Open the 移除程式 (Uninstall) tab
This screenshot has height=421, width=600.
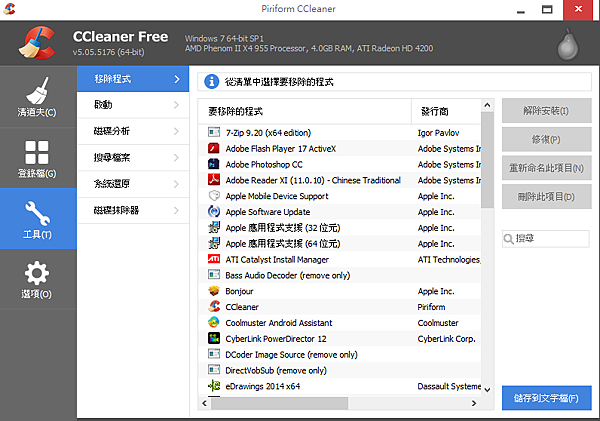pos(133,79)
